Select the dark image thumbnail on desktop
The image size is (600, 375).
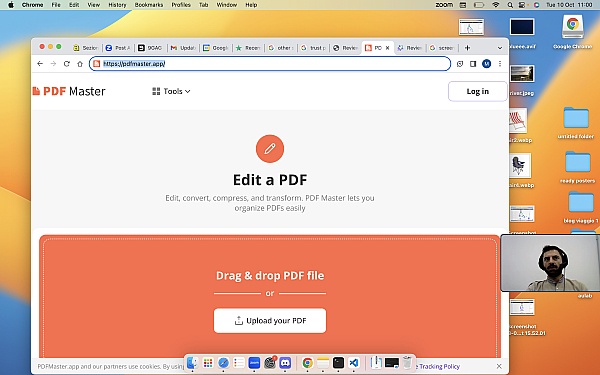point(522,28)
